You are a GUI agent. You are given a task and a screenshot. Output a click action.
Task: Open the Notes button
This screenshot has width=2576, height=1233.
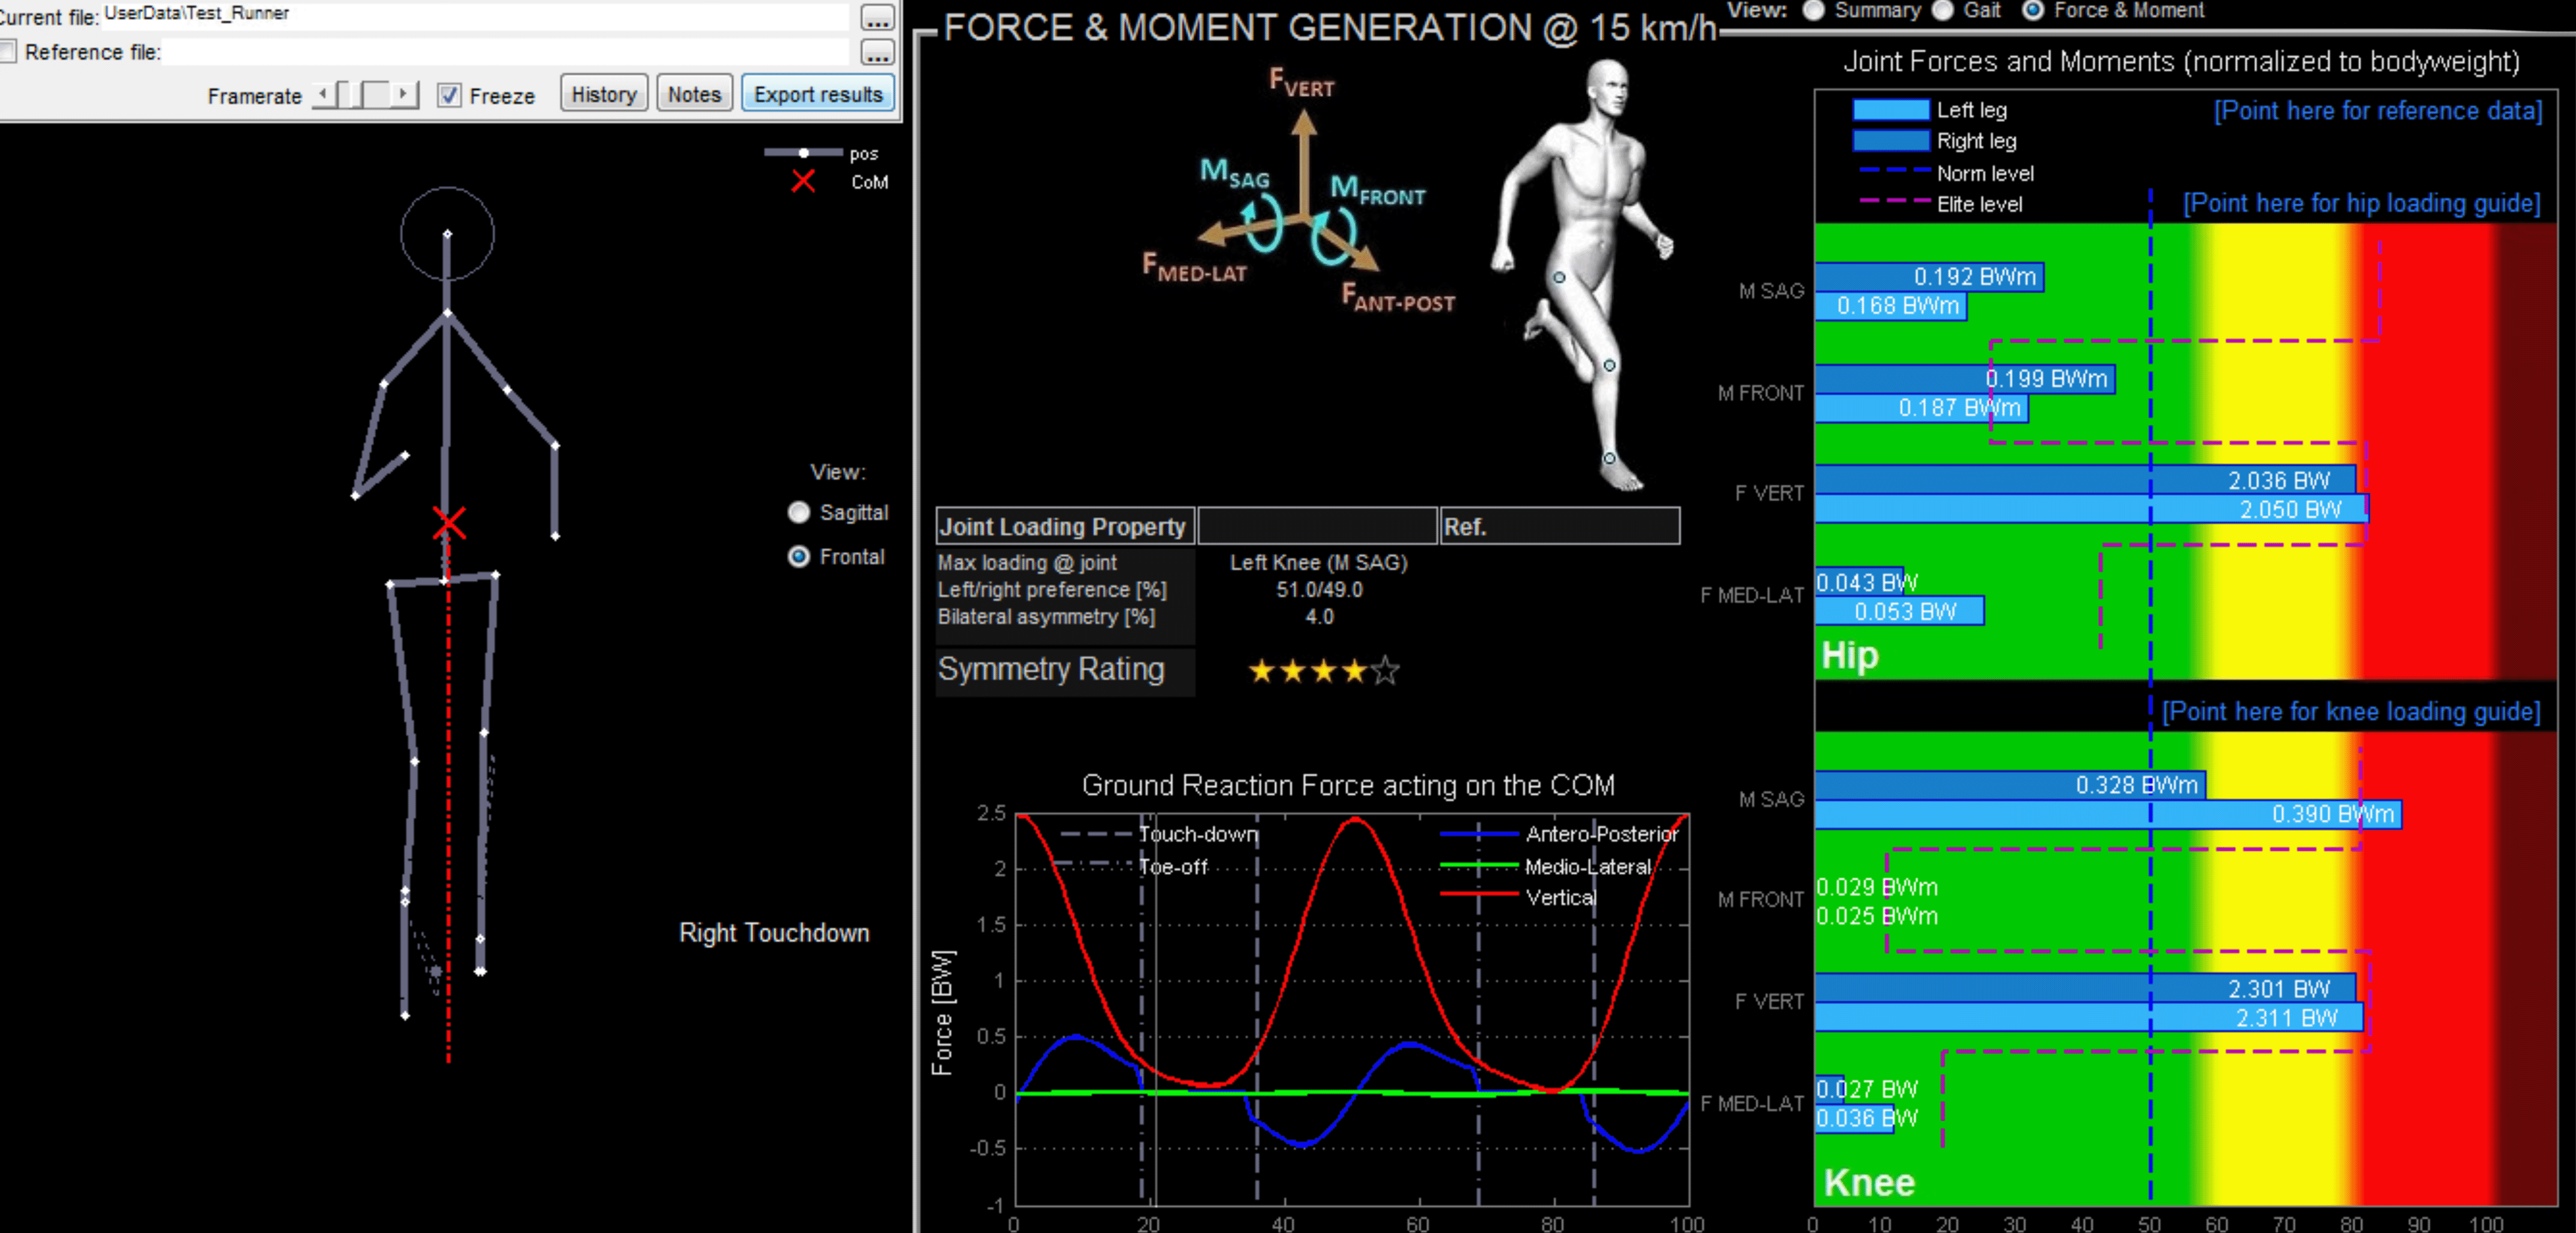tap(694, 94)
